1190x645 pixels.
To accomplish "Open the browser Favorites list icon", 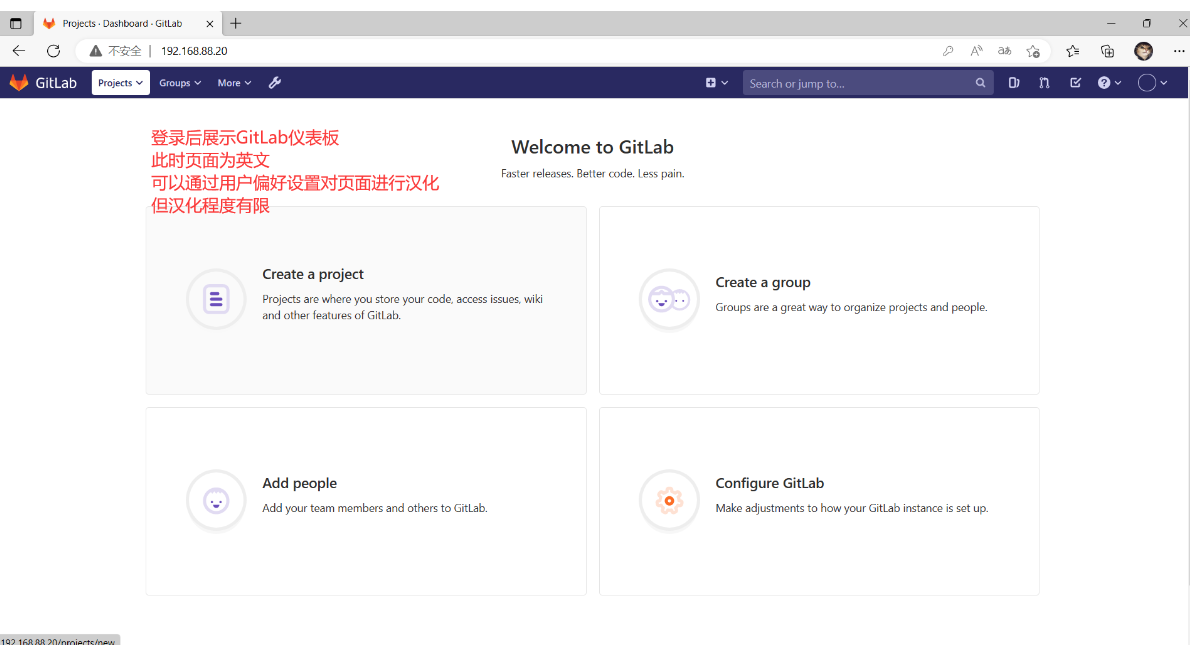I will click(1072, 51).
